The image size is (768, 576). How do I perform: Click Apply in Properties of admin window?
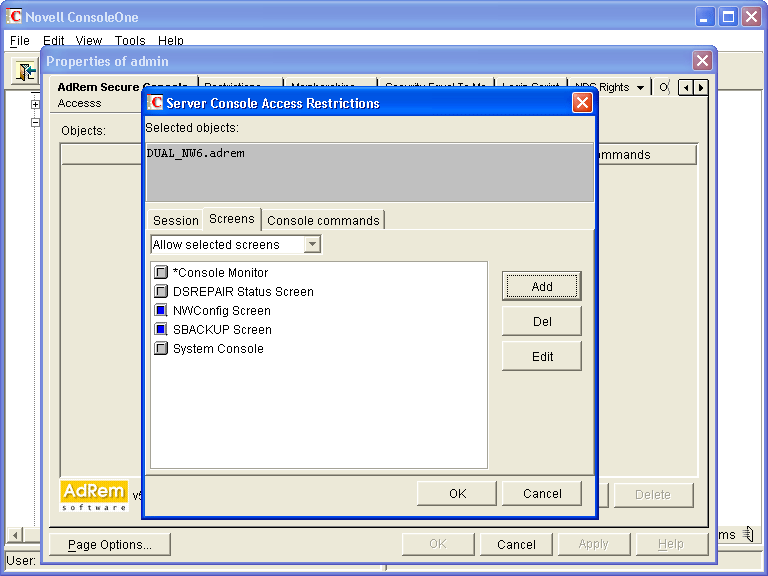(593, 544)
